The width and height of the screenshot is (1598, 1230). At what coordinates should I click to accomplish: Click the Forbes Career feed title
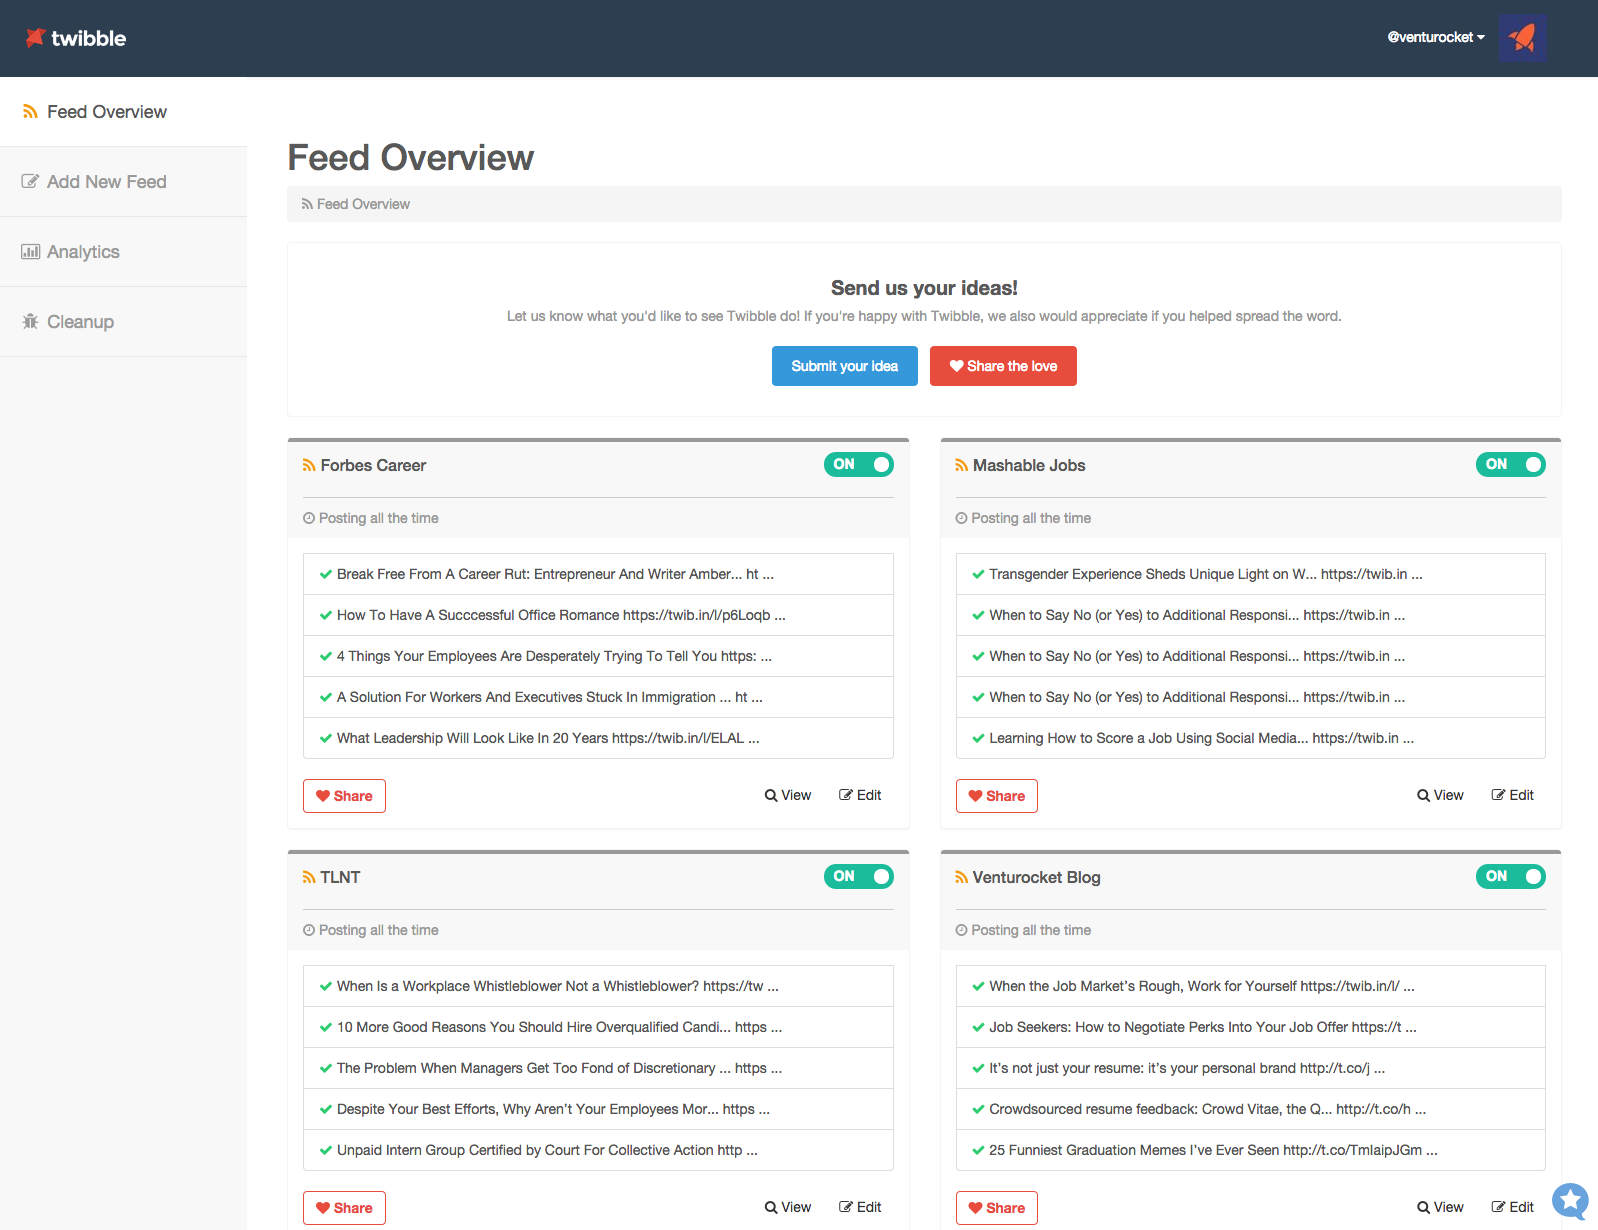coord(373,466)
